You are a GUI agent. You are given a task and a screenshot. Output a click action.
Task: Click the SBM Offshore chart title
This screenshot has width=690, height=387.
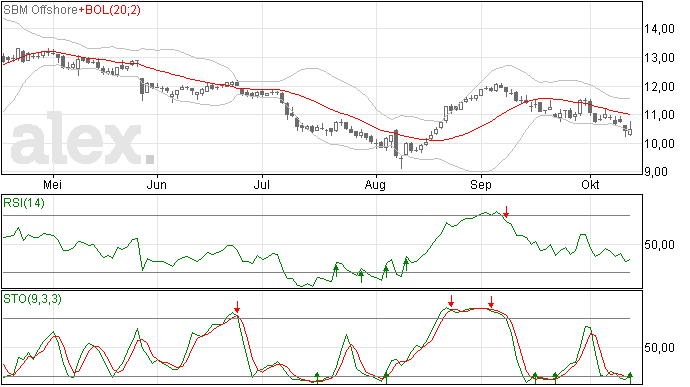click(x=40, y=10)
